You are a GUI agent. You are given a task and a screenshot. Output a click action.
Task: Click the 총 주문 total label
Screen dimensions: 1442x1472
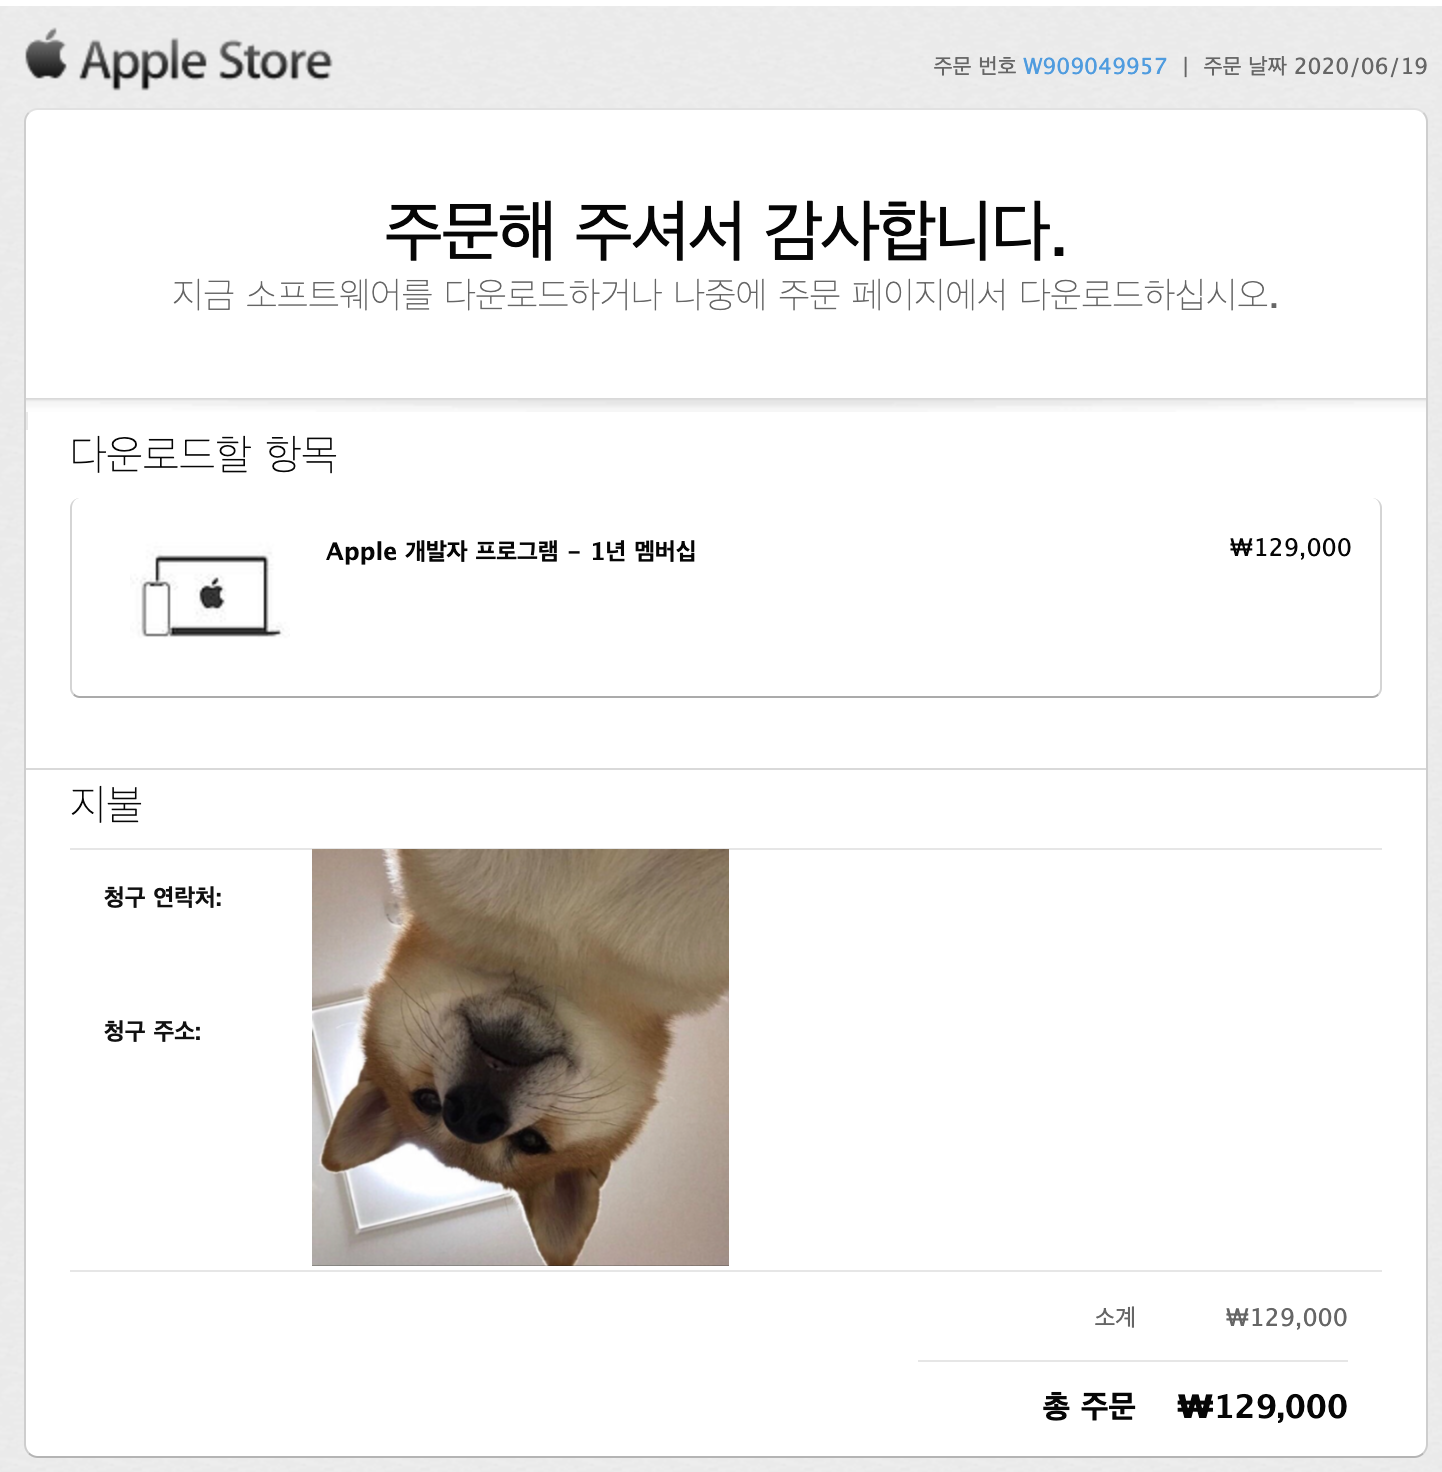point(1089,1407)
